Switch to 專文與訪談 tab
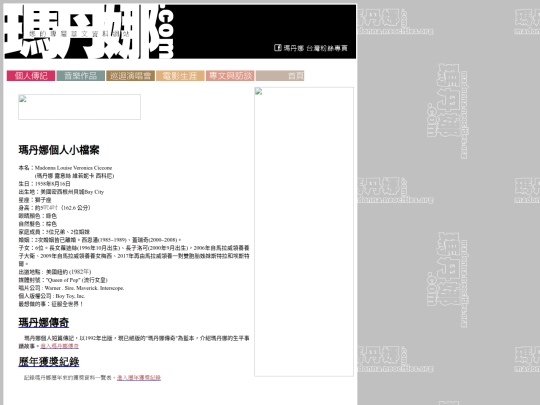The height and width of the screenshot is (405, 540). 230,76
